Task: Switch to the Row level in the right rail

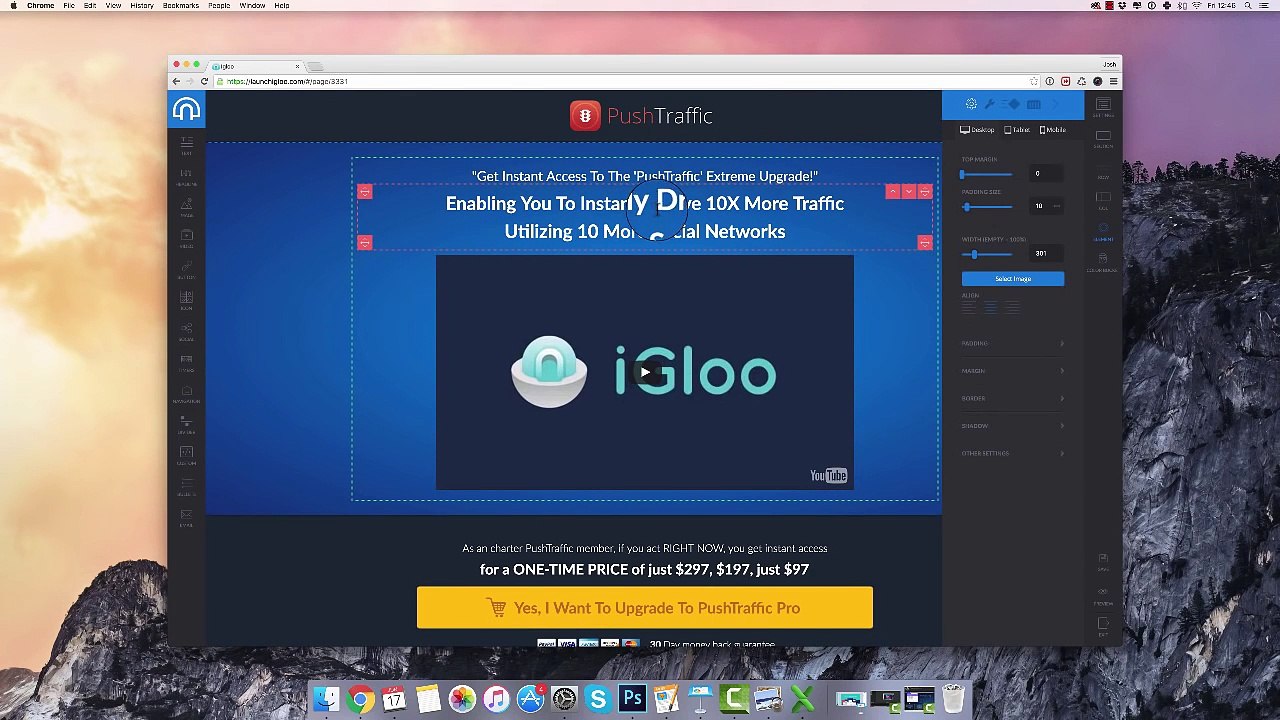Action: [1103, 171]
